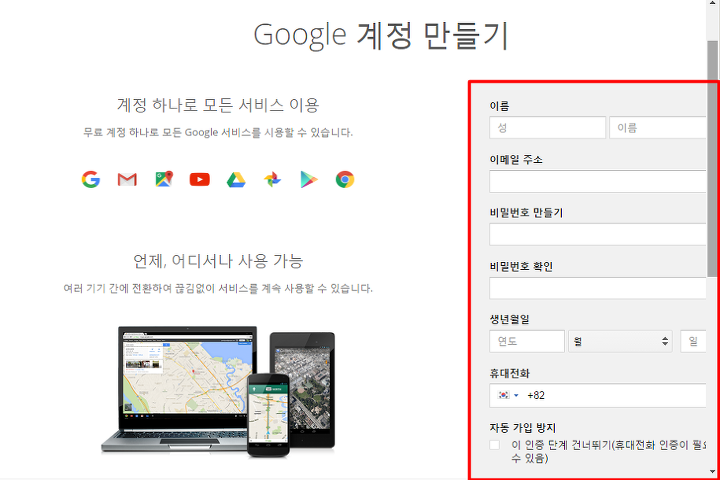Image resolution: width=720 pixels, height=480 pixels.
Task: Click the 계정 하나로 모든 서비스 이용 heading
Action: 218,105
